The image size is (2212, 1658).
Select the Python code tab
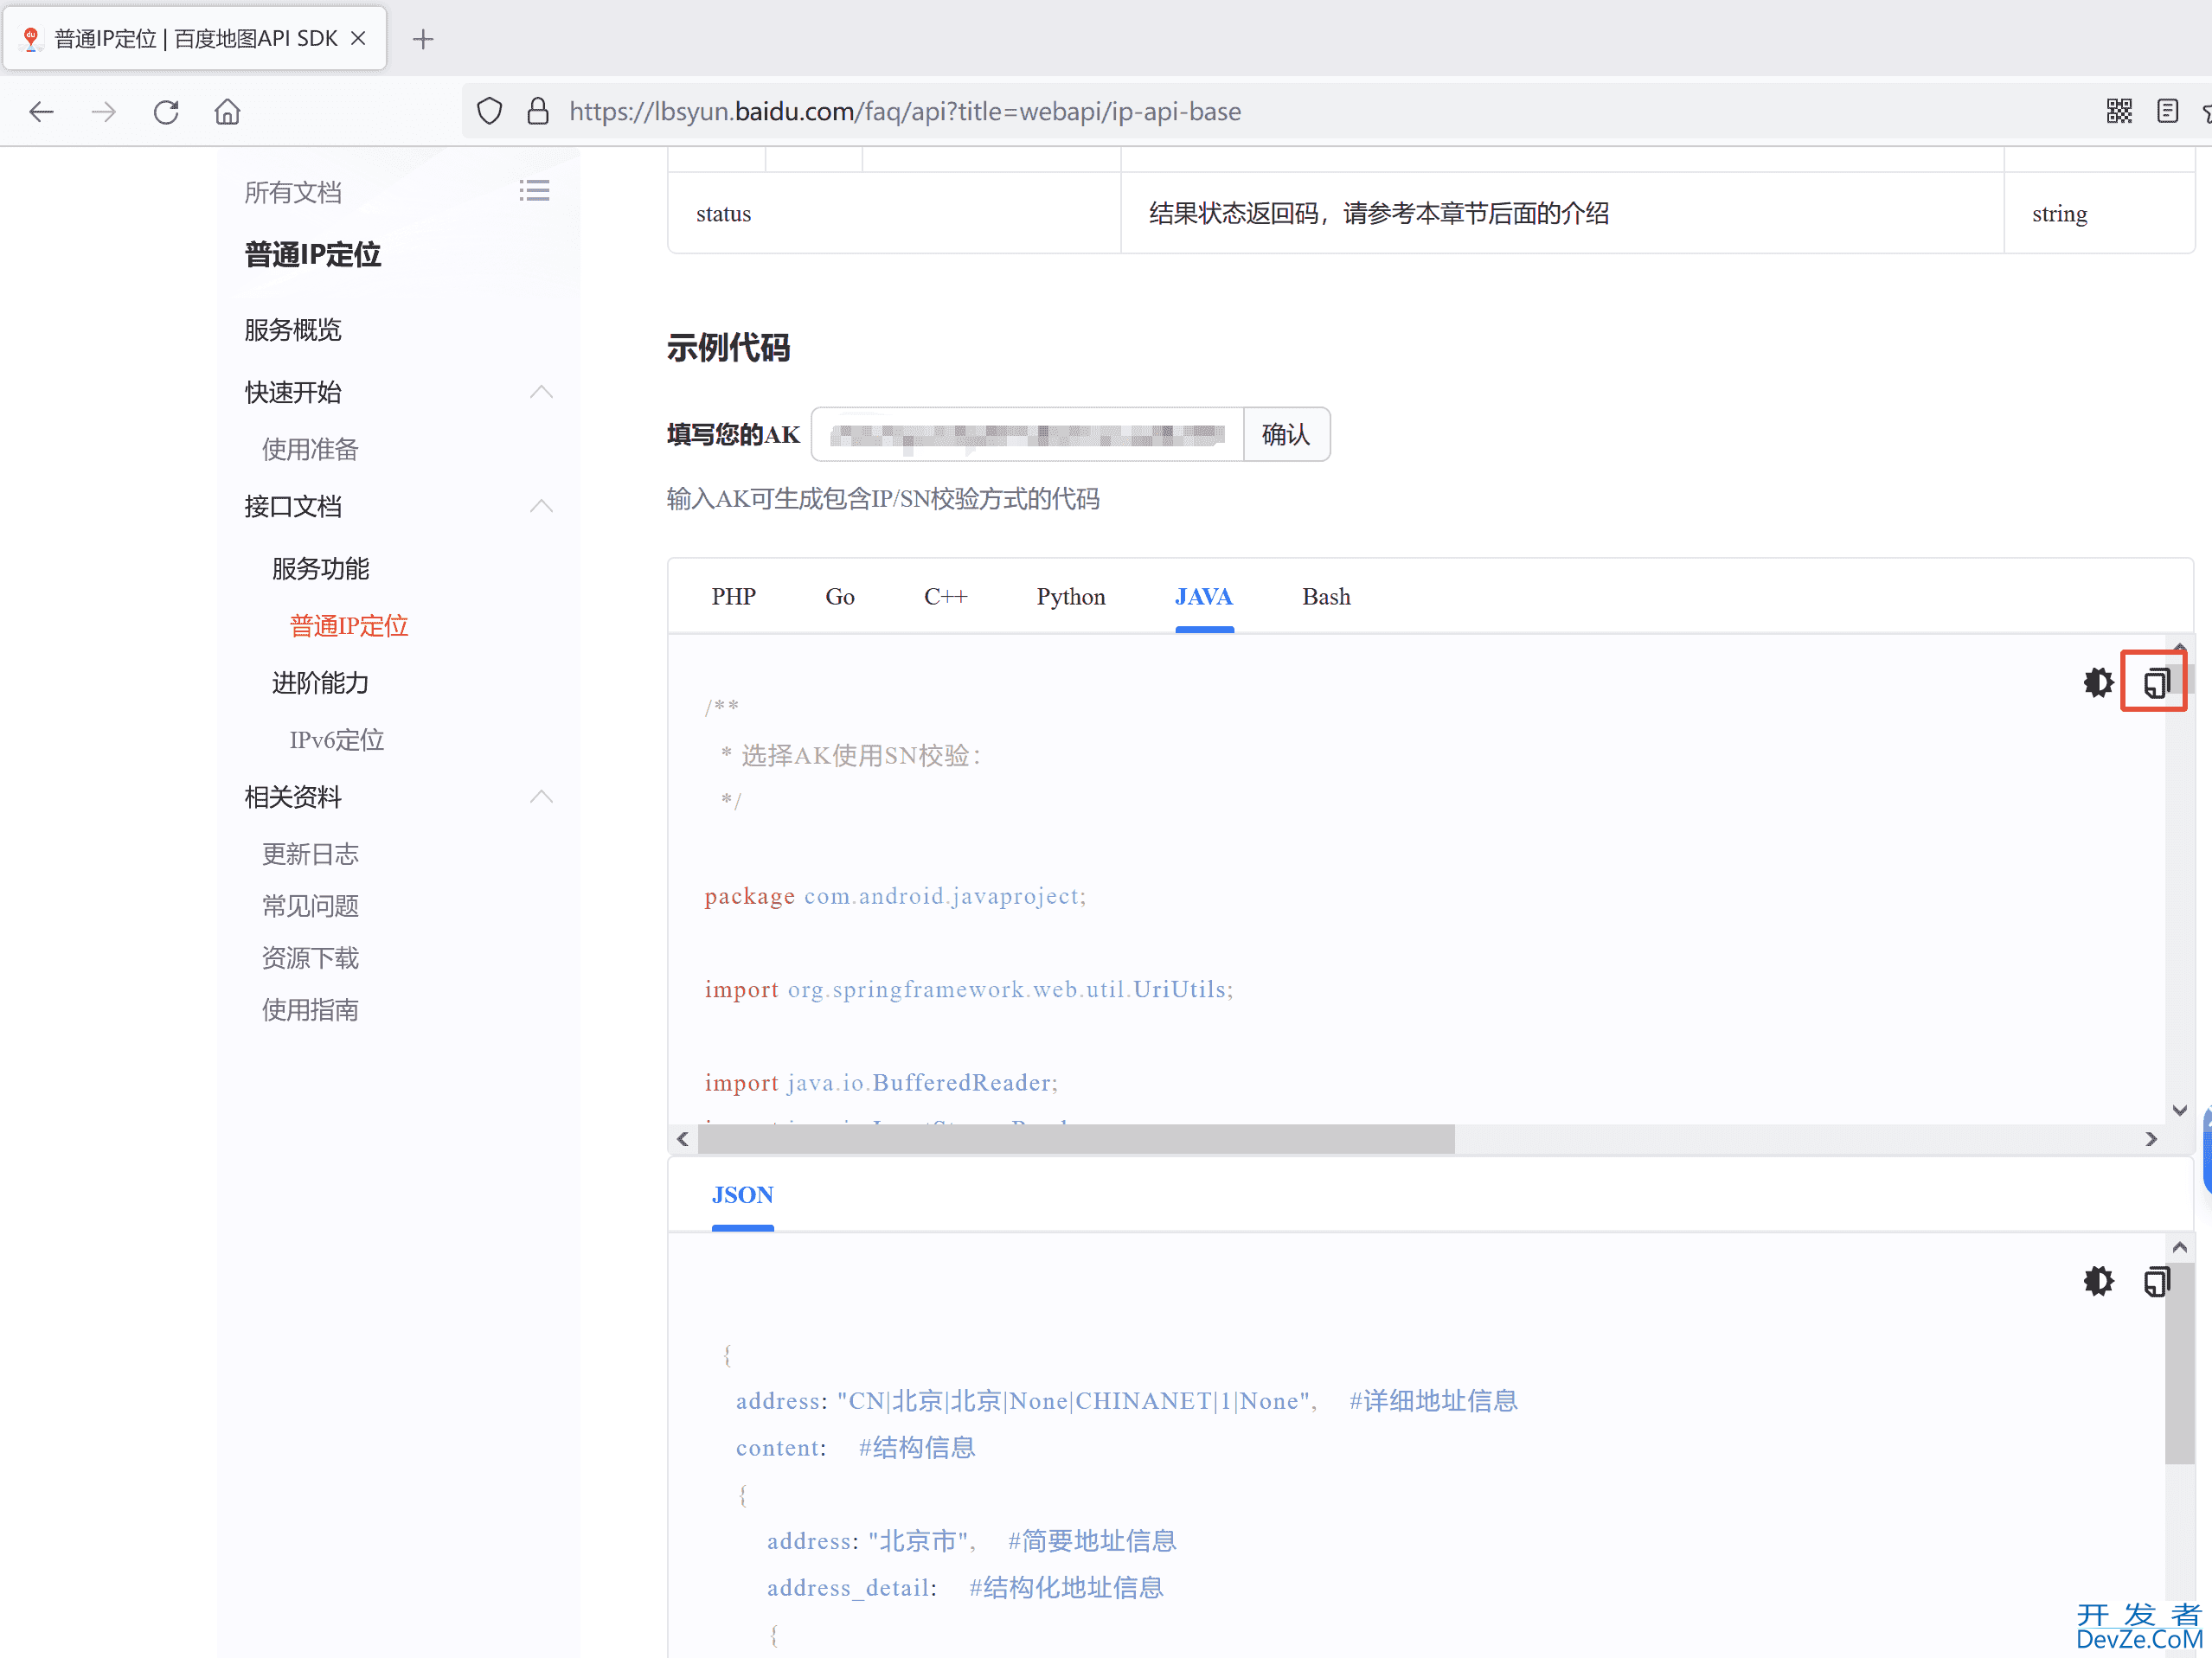coord(1070,597)
